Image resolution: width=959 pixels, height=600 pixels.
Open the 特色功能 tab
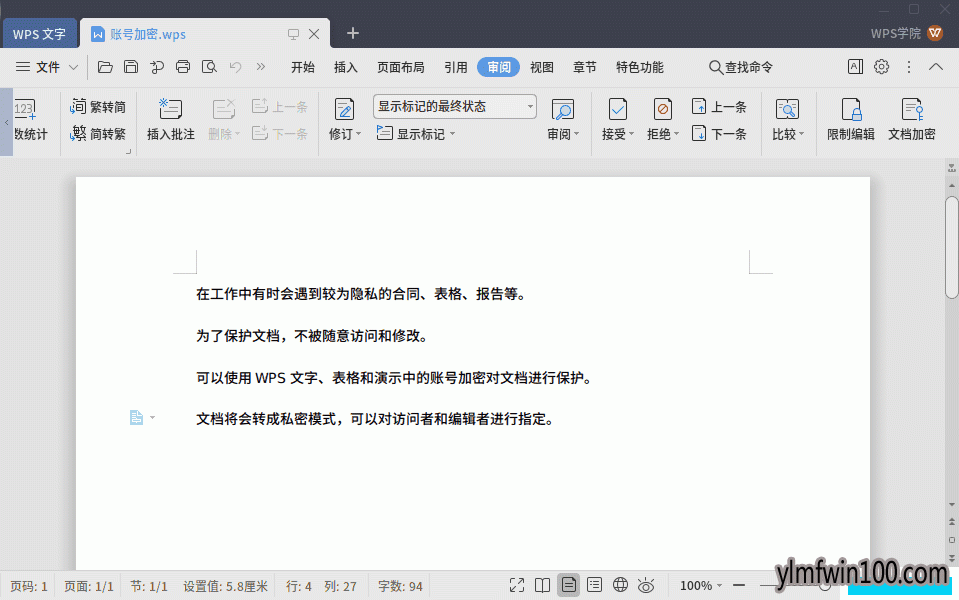640,67
